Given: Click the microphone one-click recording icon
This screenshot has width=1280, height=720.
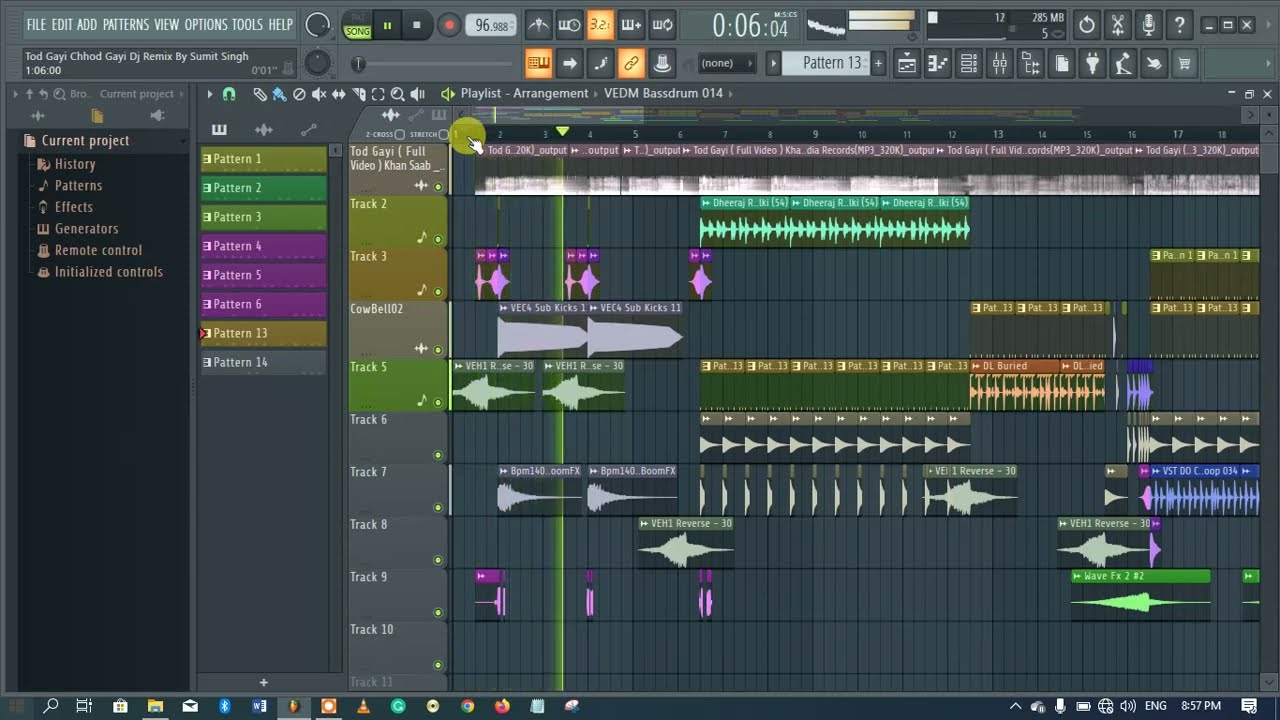Looking at the screenshot, I should [x=1149, y=25].
